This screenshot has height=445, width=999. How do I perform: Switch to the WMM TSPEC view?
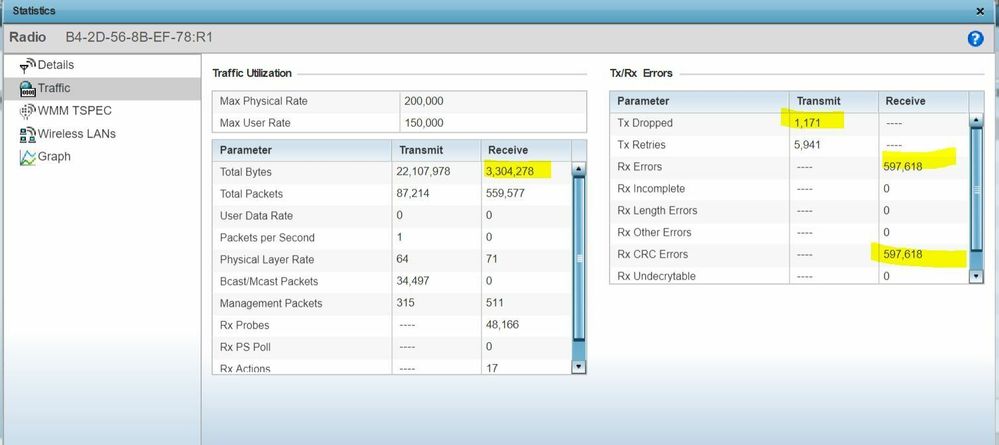point(74,111)
